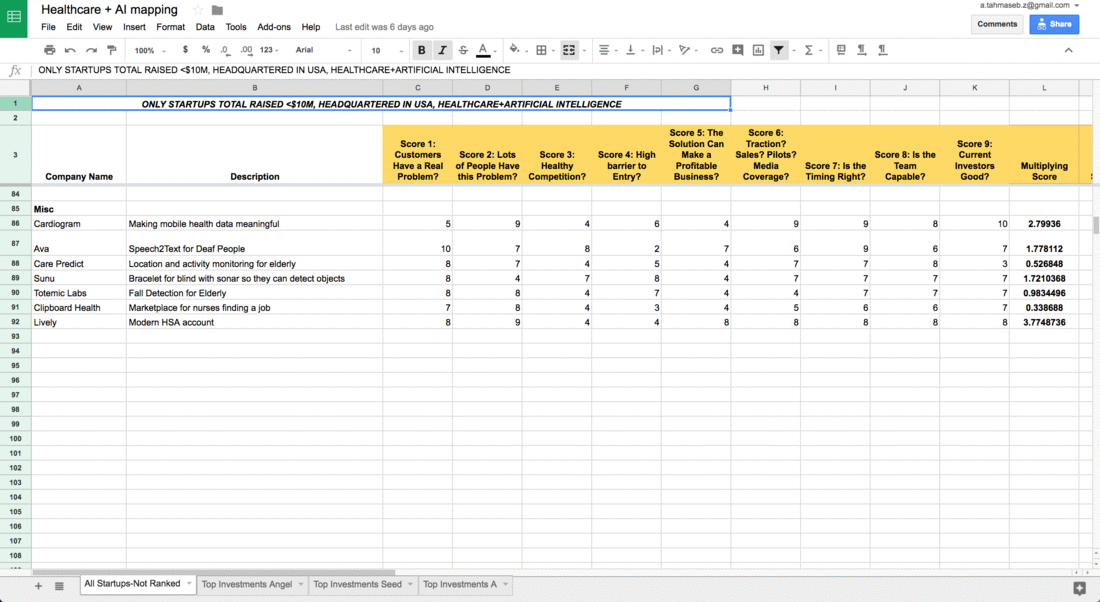This screenshot has width=1100, height=602.
Task: Open the text wrapping options
Action: pos(657,50)
